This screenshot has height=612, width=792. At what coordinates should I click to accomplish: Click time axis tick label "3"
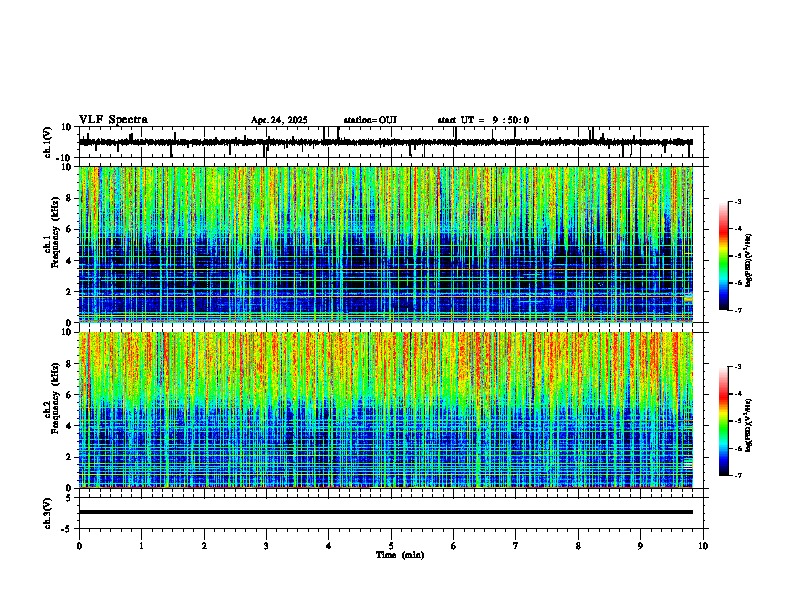point(266,546)
